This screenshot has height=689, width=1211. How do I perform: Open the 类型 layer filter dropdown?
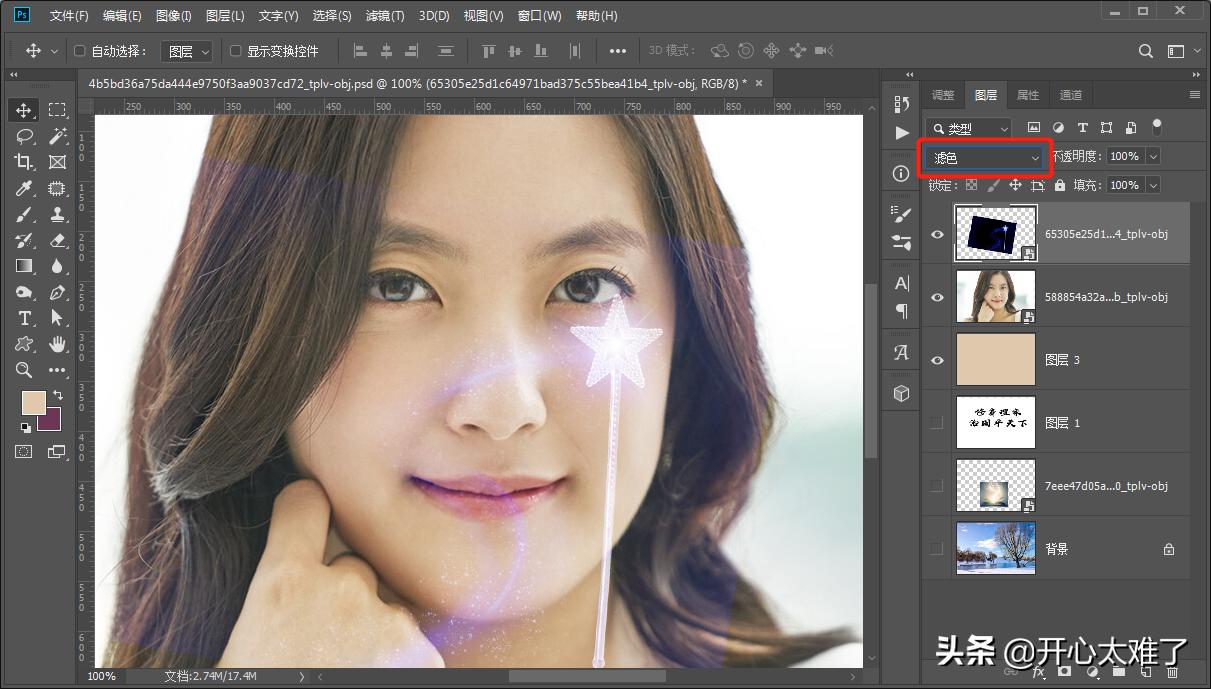click(x=968, y=129)
